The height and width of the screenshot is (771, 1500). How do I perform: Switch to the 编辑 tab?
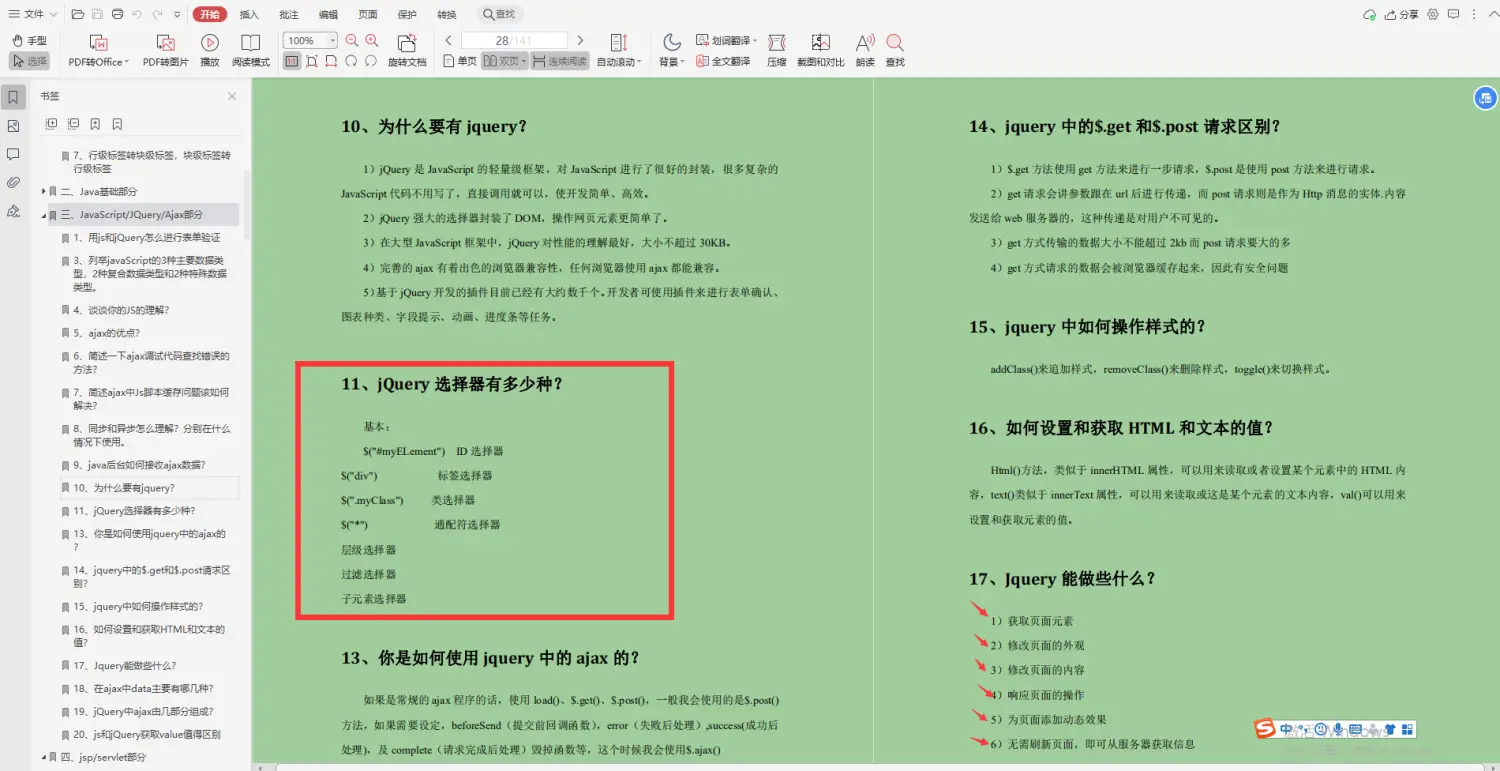[x=328, y=14]
